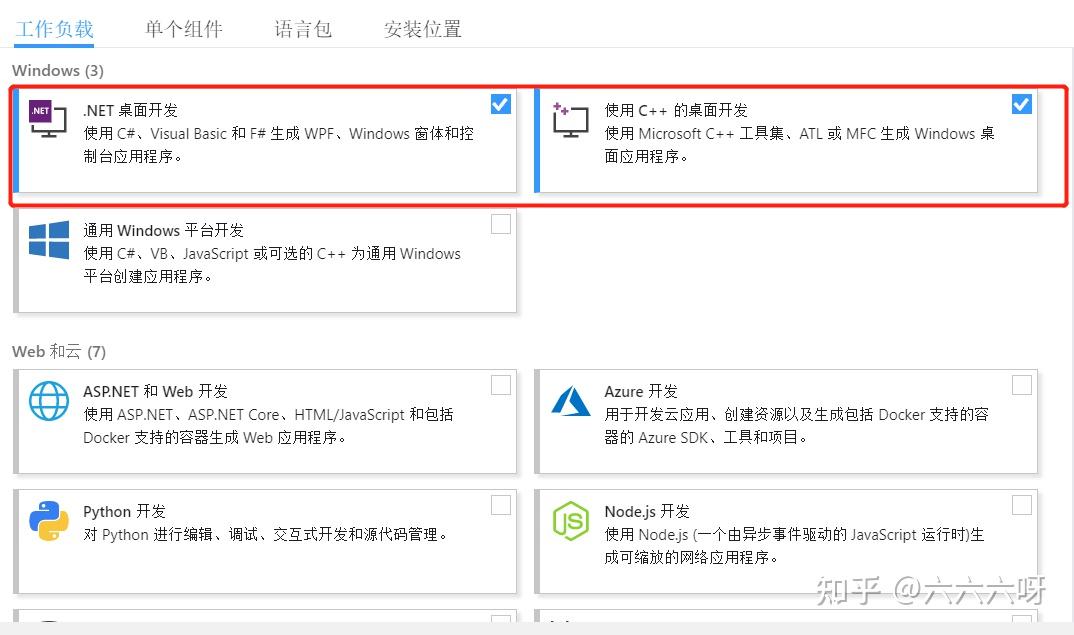1074x635 pixels.
Task: Click the Python 开发 title text
Action: 124,511
